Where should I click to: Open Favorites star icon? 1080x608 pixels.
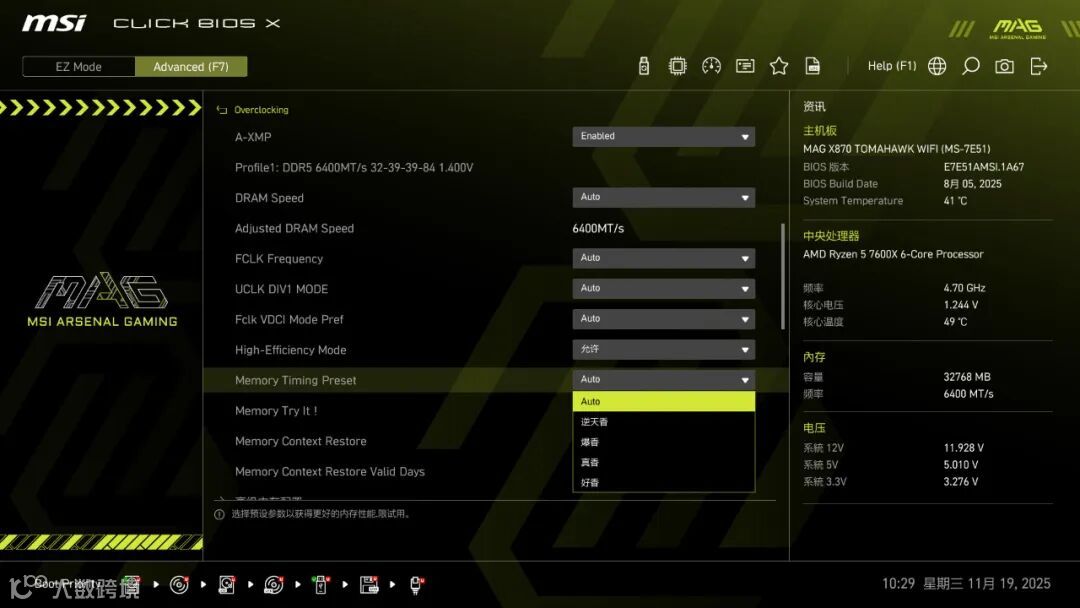(779, 66)
